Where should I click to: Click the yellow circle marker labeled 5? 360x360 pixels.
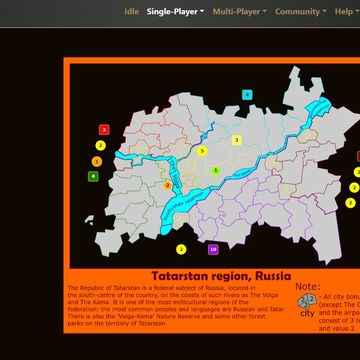pyautogui.click(x=202, y=151)
